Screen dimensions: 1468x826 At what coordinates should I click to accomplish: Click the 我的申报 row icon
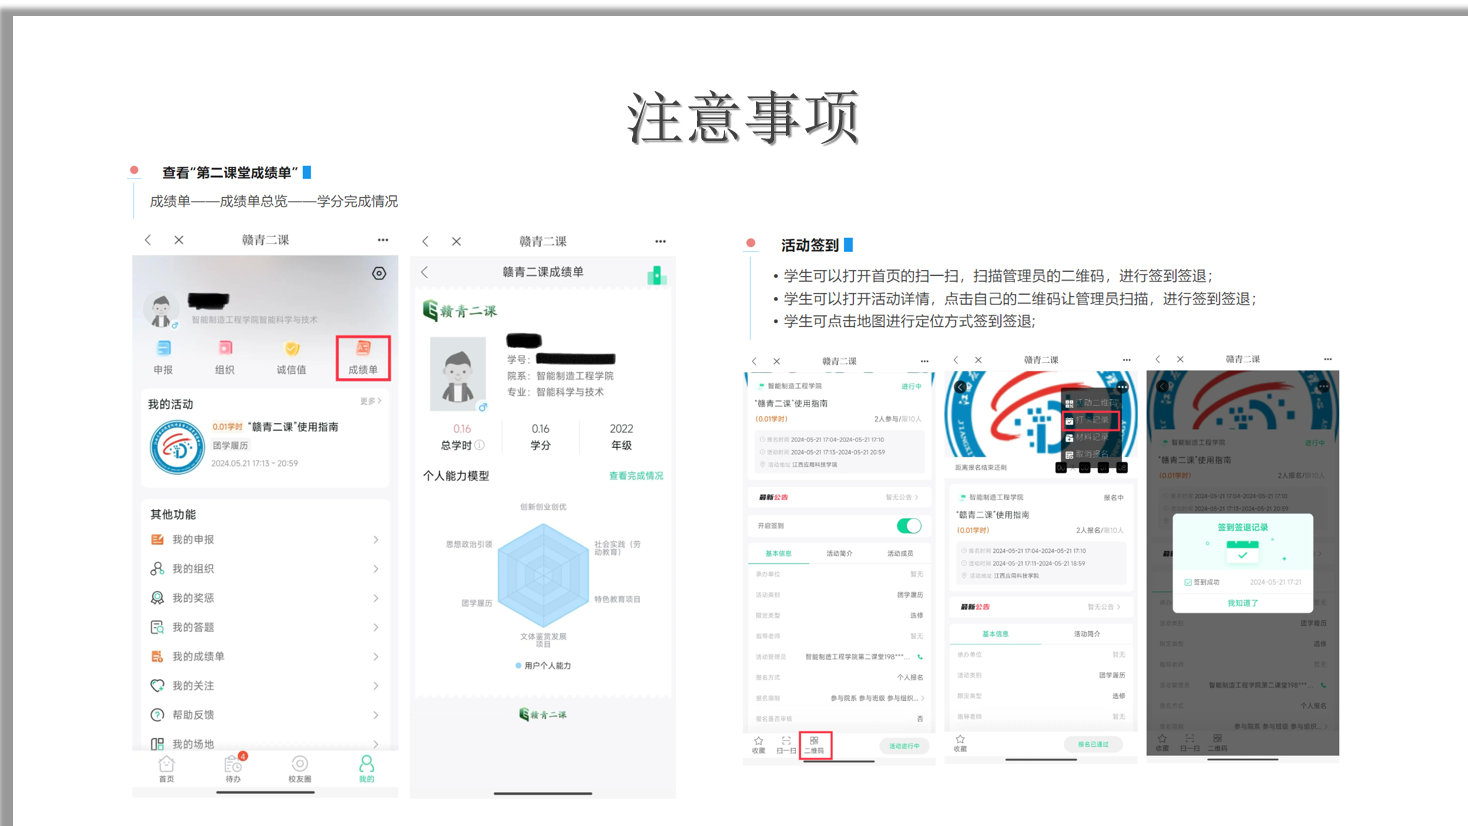[157, 539]
